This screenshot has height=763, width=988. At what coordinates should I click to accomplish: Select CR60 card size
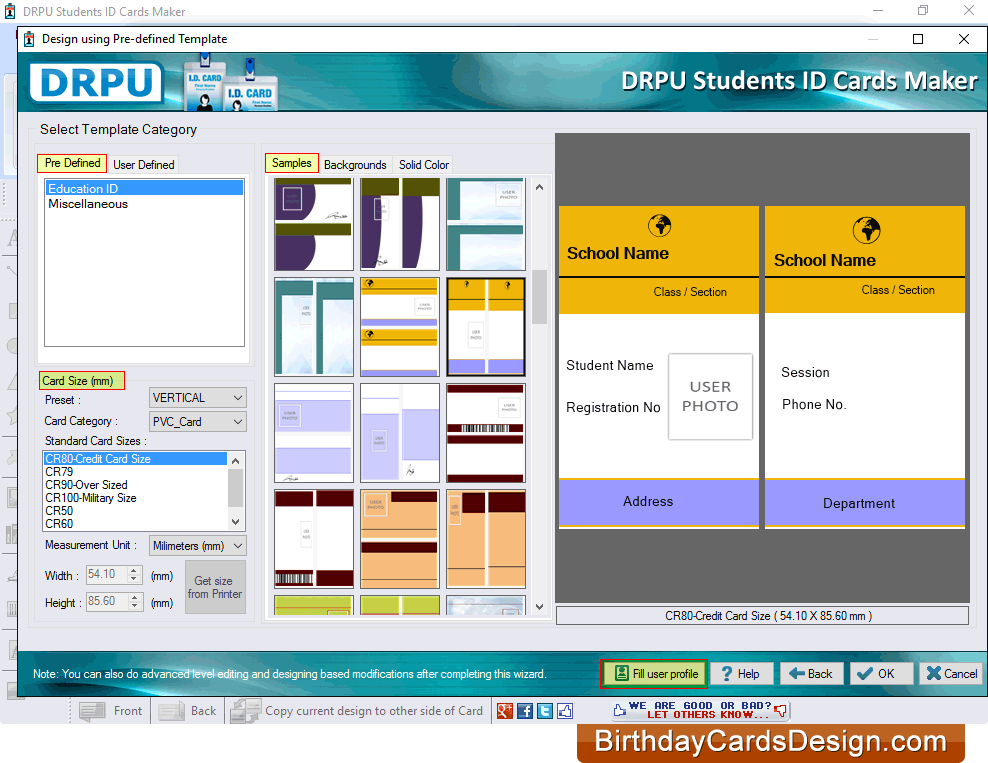[135, 524]
